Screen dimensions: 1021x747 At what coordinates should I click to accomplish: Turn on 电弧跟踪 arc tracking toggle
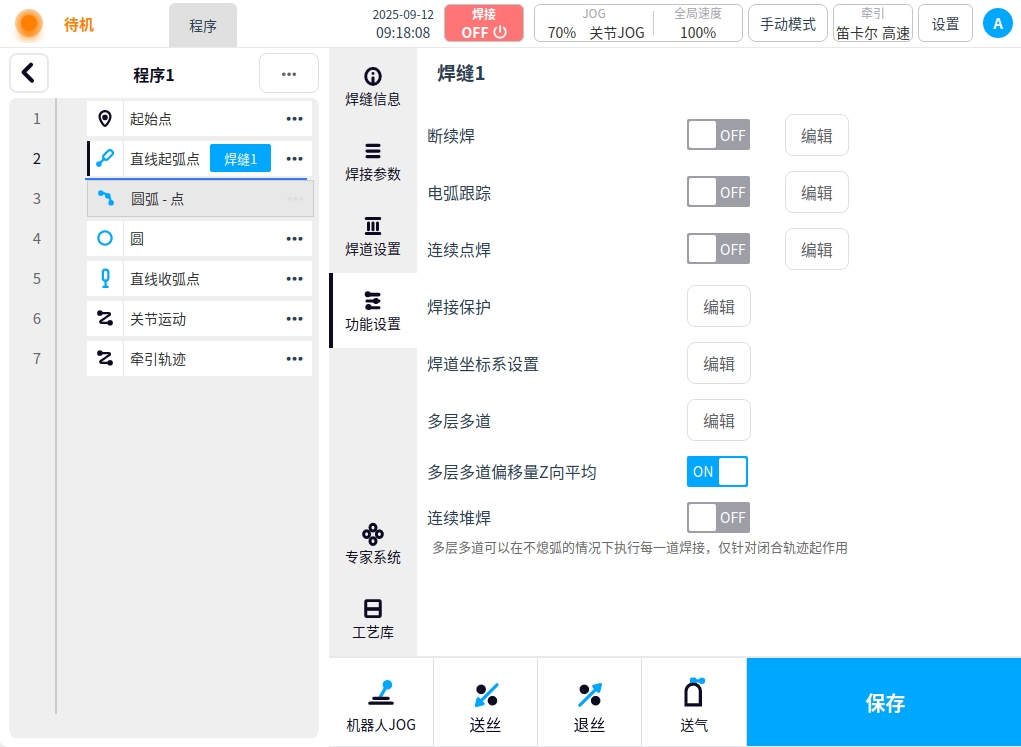[x=718, y=192]
